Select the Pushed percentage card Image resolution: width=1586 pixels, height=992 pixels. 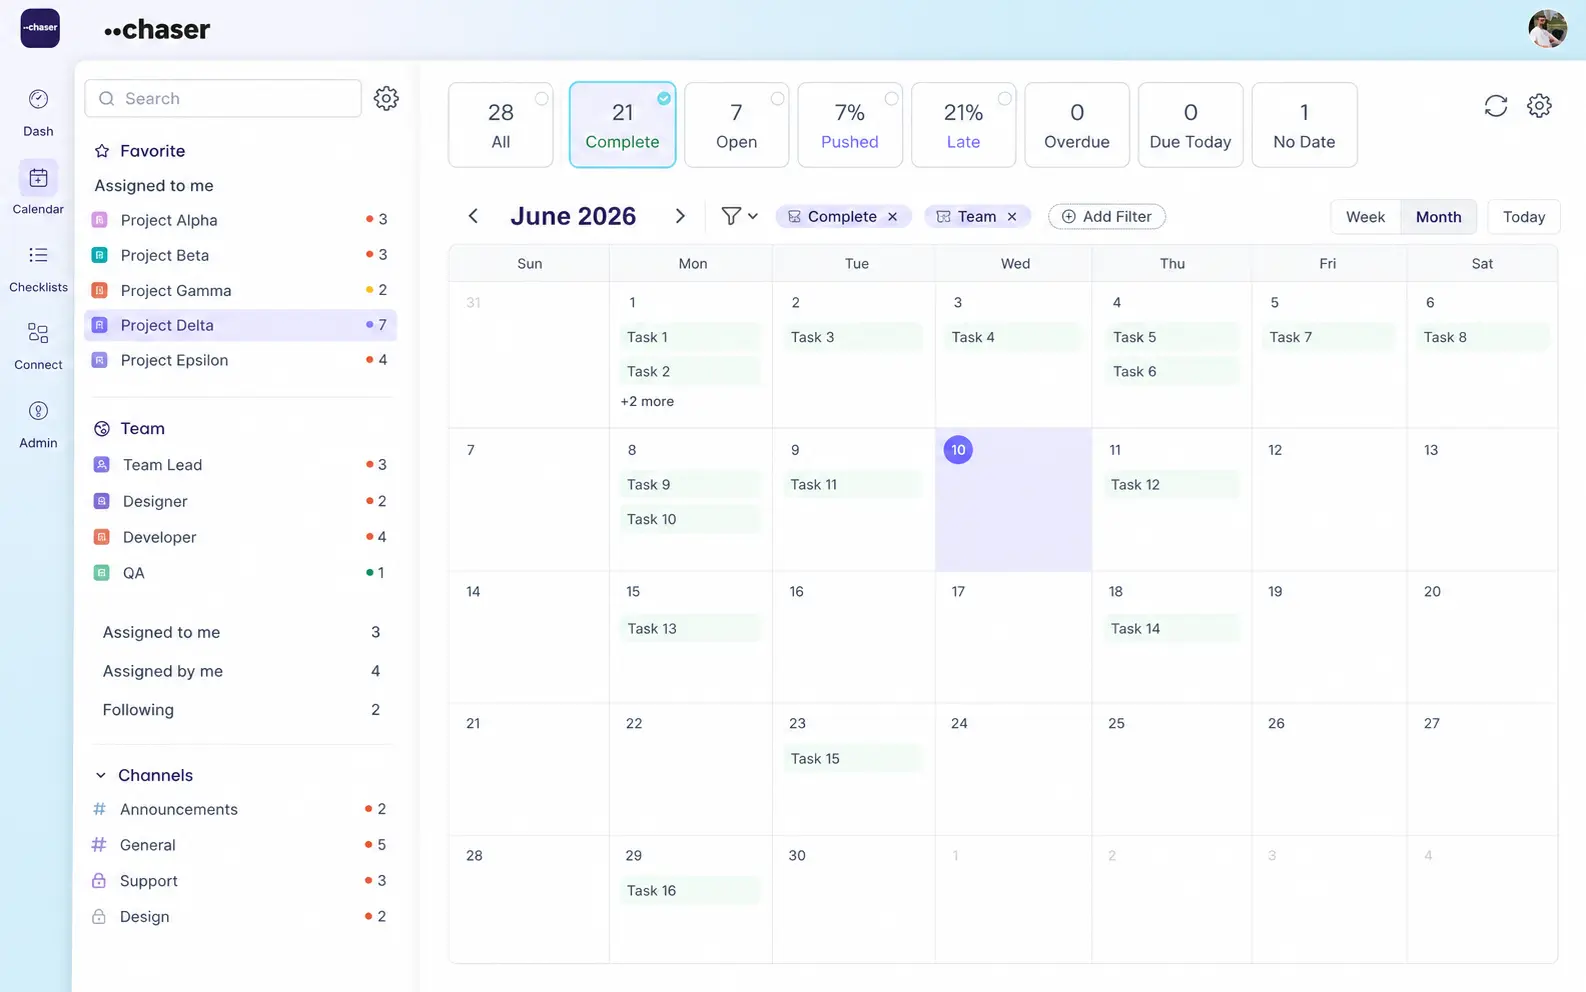tap(850, 125)
